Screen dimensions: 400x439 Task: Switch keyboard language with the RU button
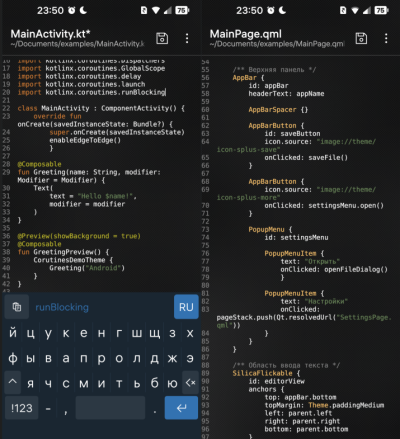[186, 307]
